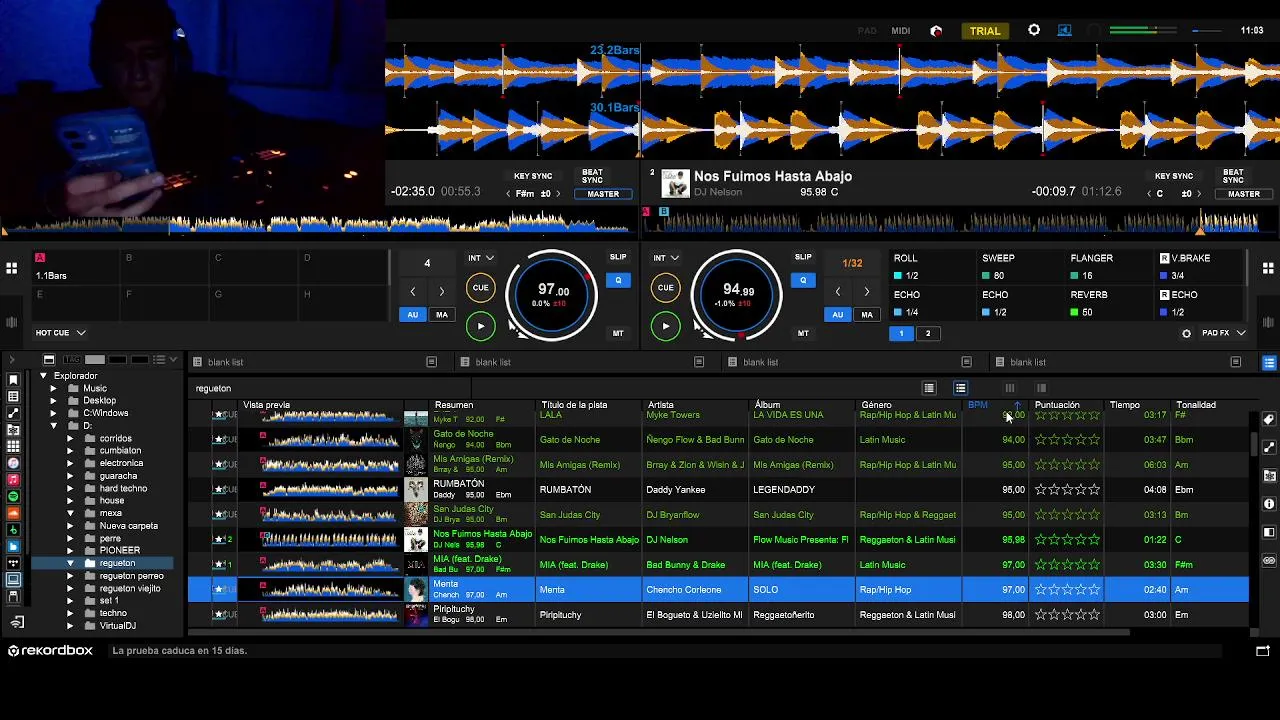Screen dimensions: 1280x720
Task: Open deck 2 INT mode dropdown
Action: (x=666, y=258)
